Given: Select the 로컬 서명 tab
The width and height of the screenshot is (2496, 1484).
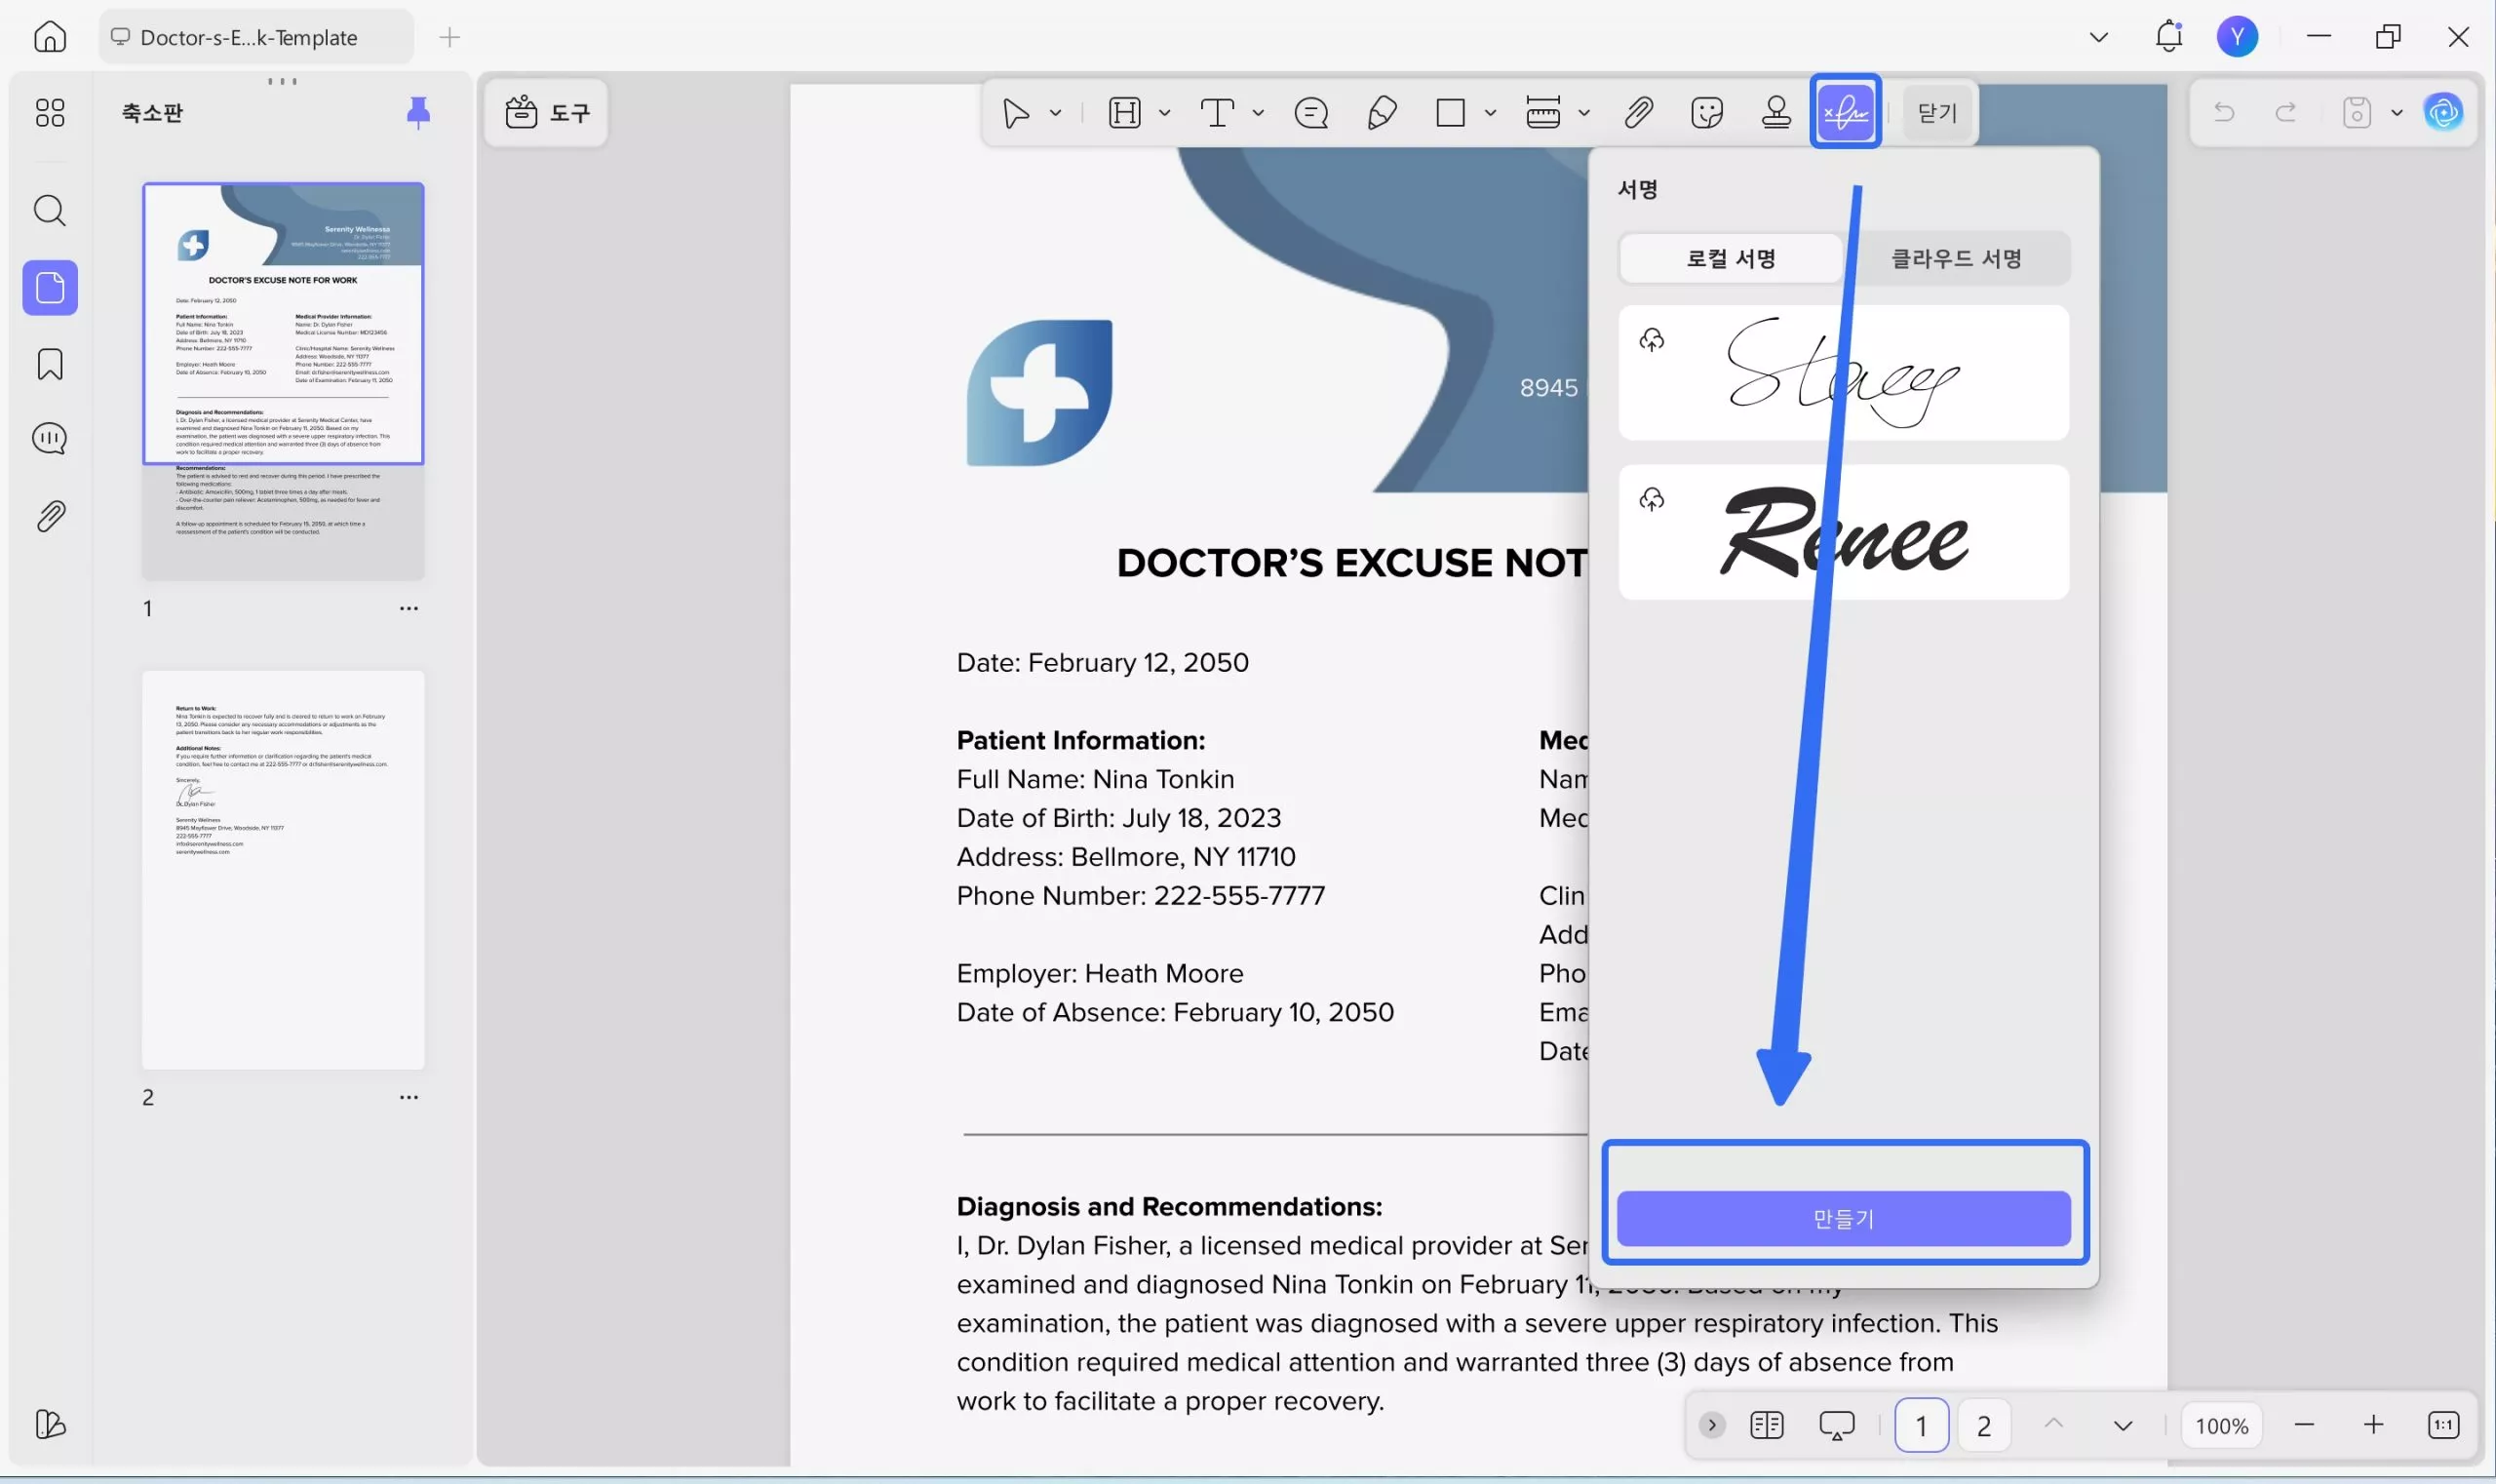Looking at the screenshot, I should pos(1730,259).
